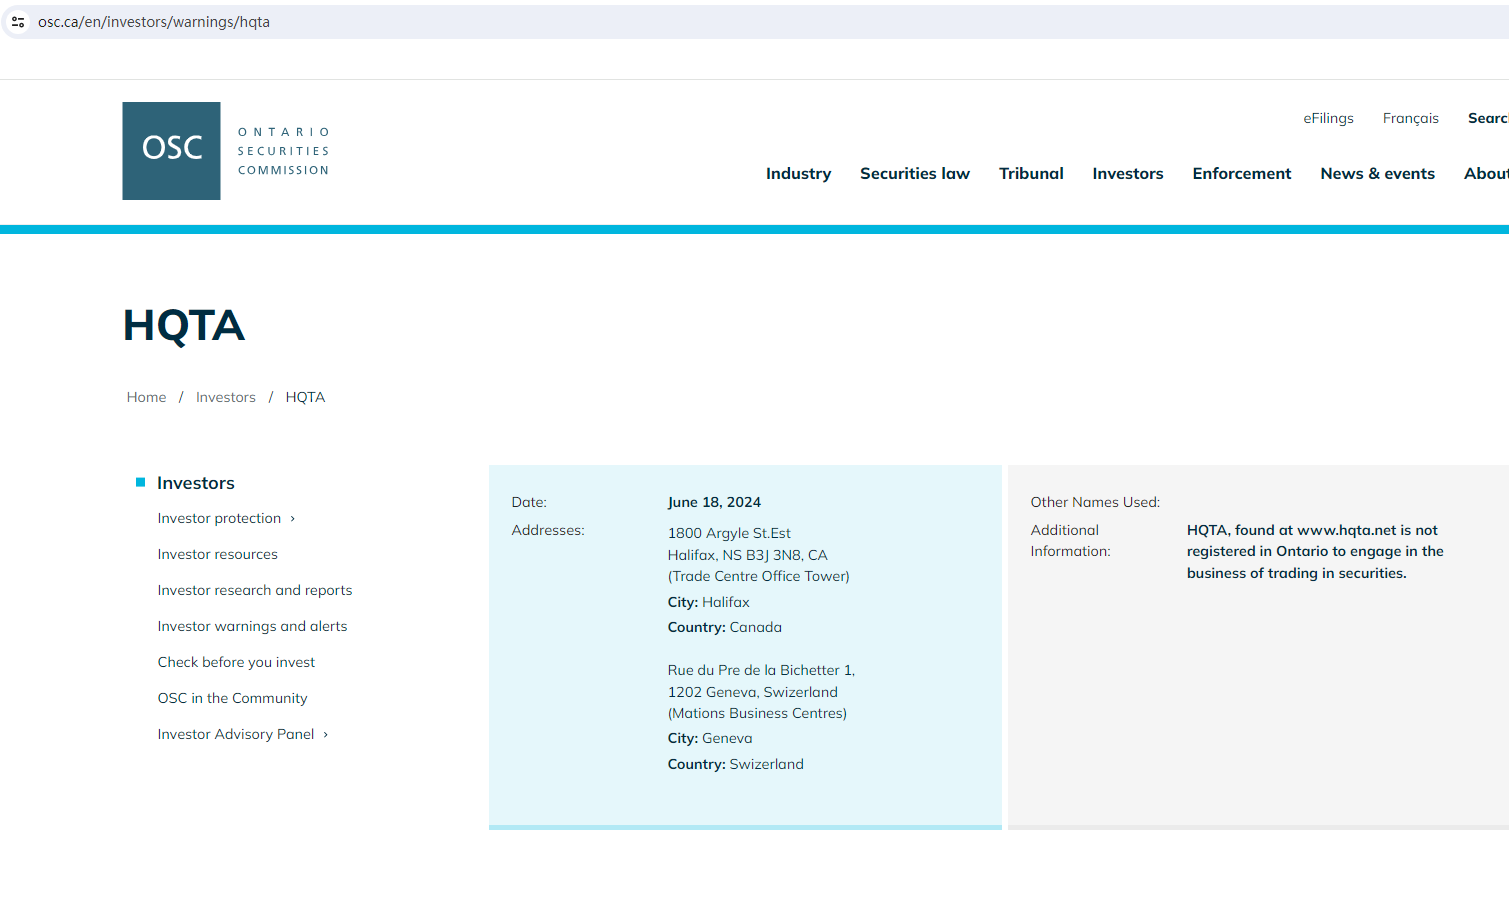Screen dimensions: 1509x921
Task: Click the Investors breadcrumb link
Action: 225,398
